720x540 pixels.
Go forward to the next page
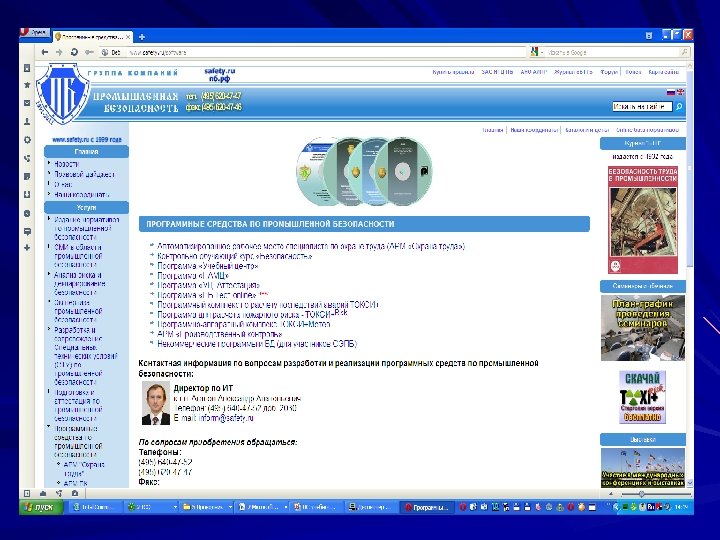coord(59,52)
